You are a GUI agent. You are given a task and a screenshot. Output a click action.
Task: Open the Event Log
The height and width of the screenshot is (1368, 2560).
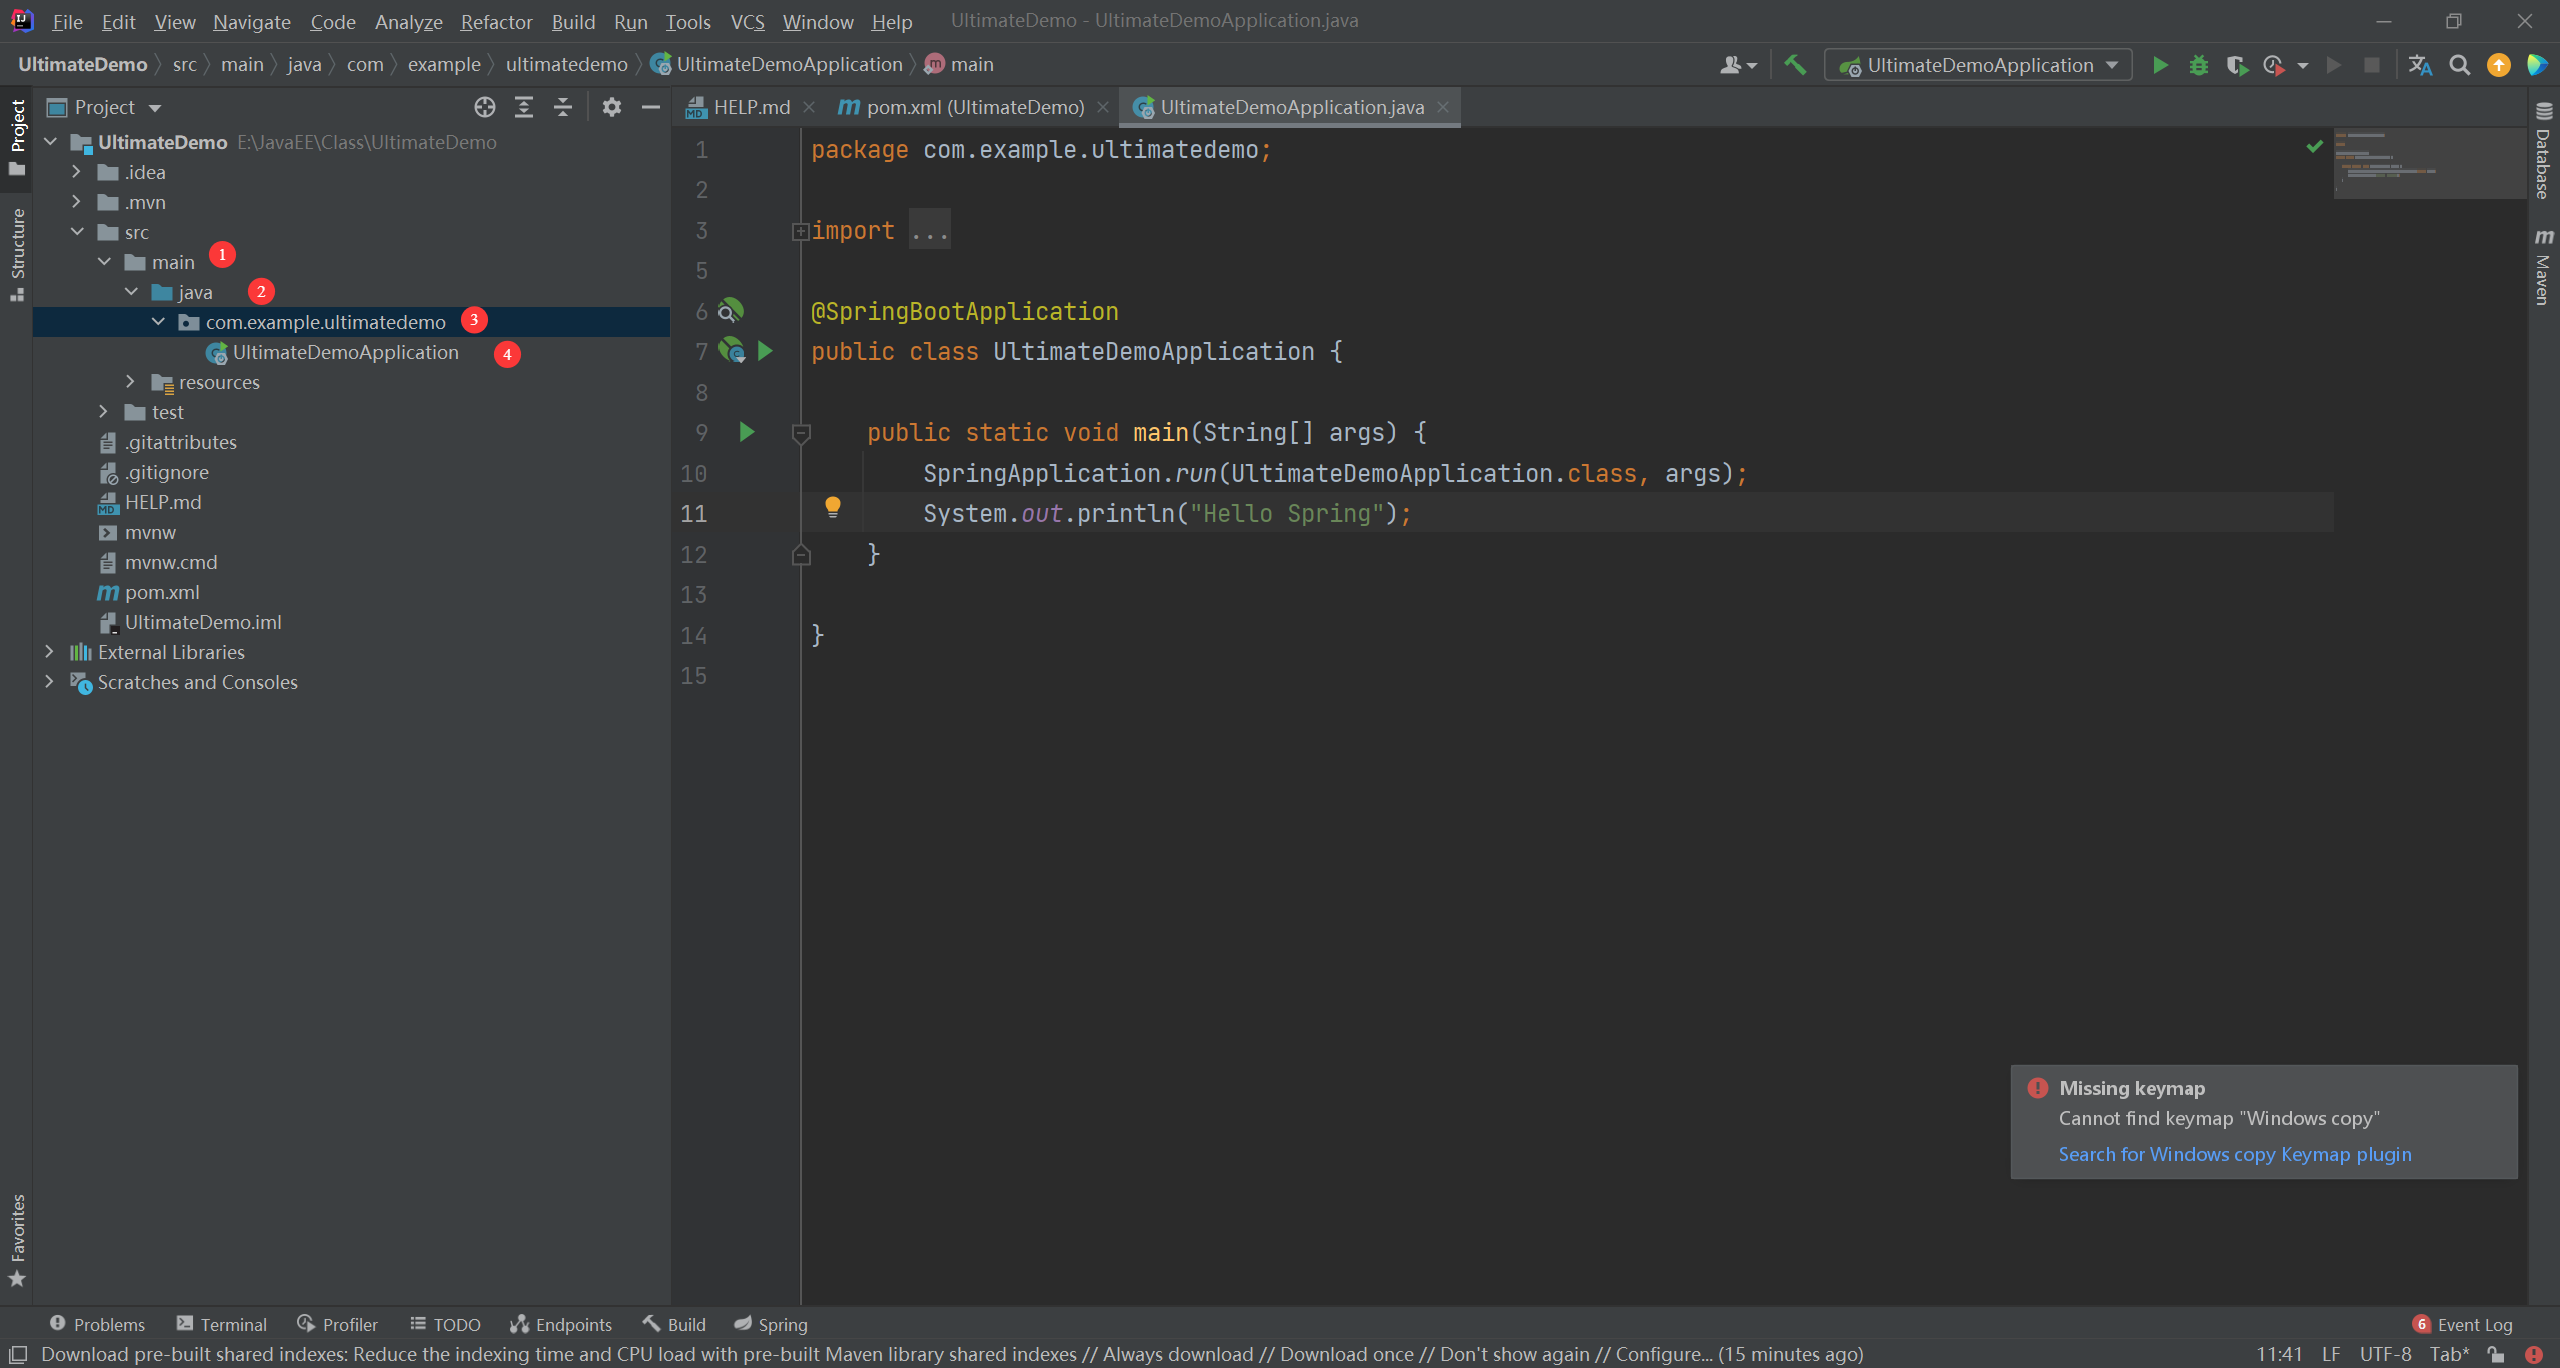click(x=2462, y=1324)
